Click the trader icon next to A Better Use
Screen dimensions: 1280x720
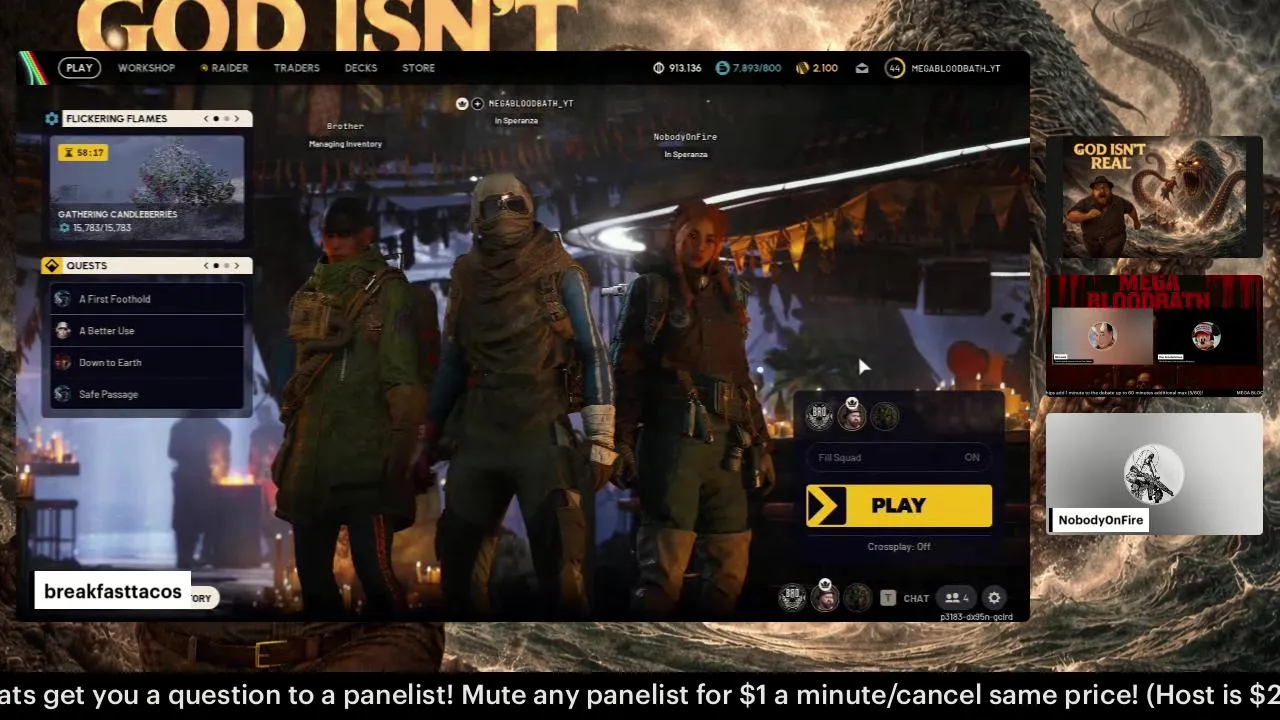tap(63, 331)
